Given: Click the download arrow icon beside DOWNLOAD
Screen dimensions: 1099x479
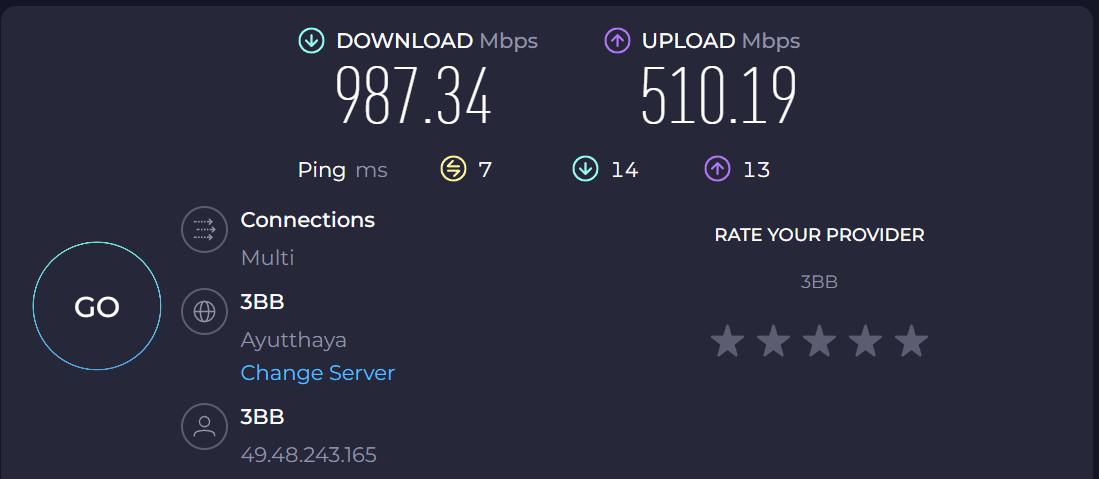Looking at the screenshot, I should tap(312, 41).
